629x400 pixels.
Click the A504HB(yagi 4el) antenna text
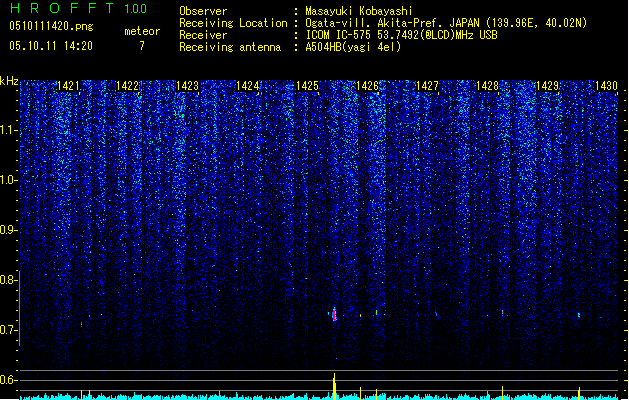[353, 47]
